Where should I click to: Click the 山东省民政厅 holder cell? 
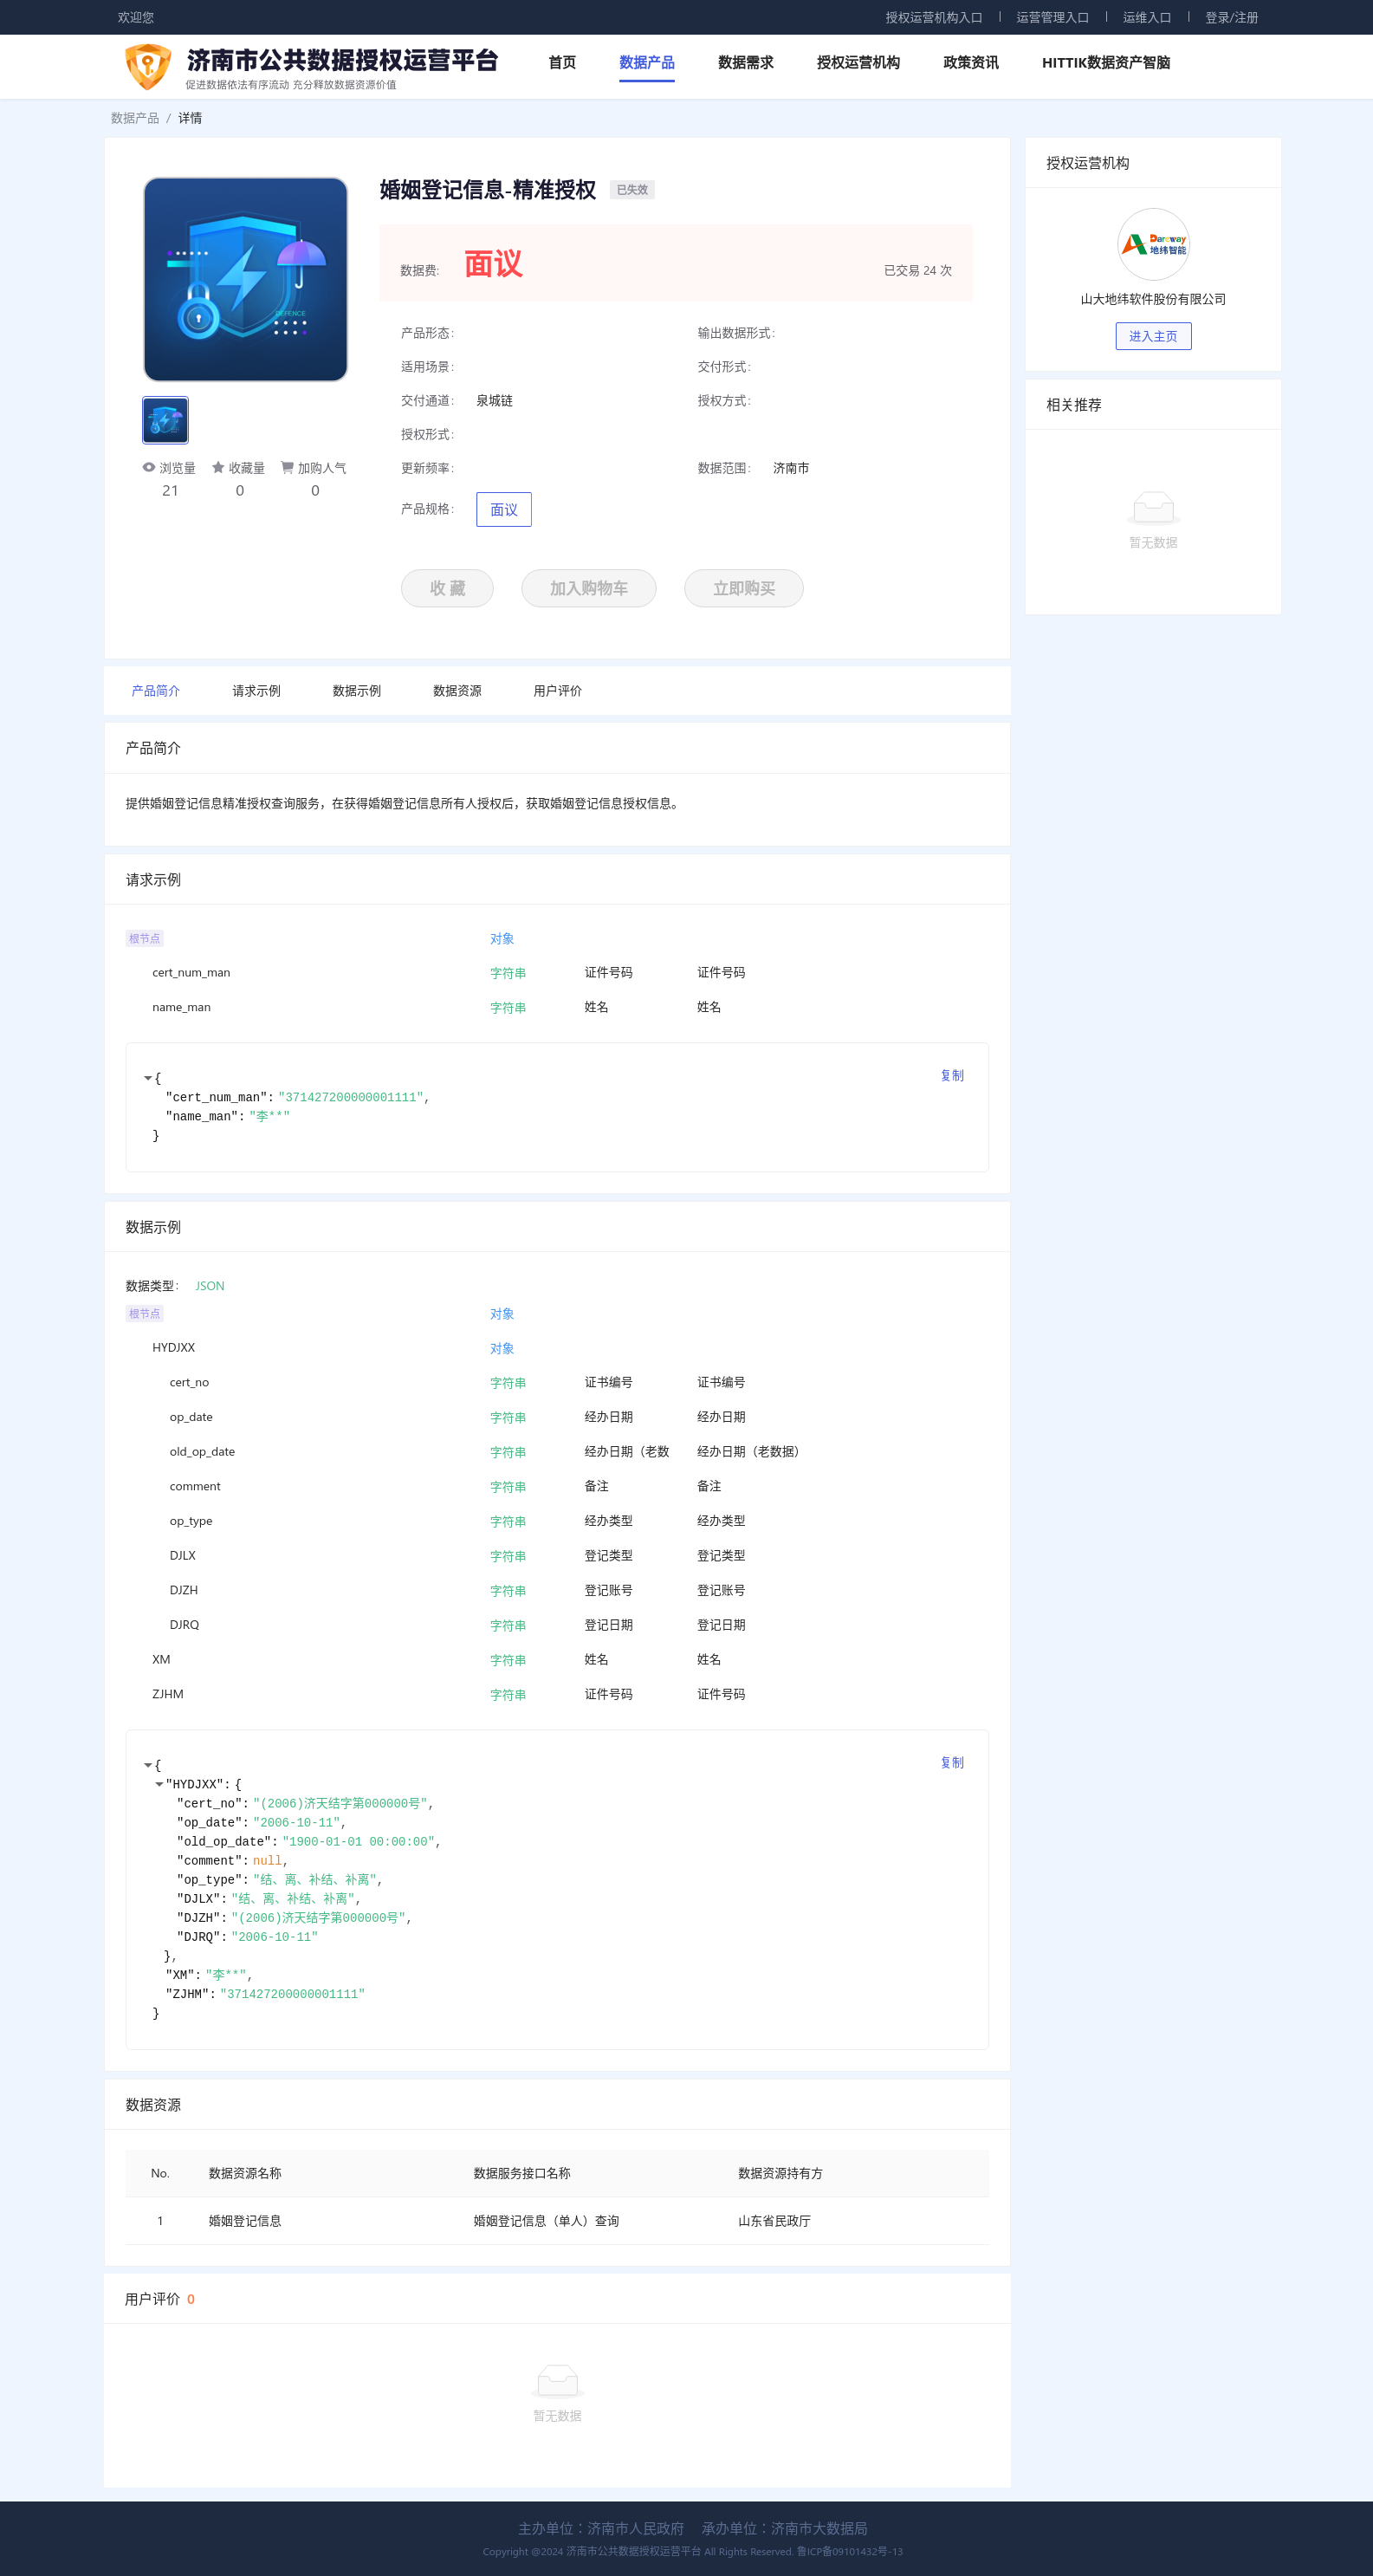(774, 2221)
